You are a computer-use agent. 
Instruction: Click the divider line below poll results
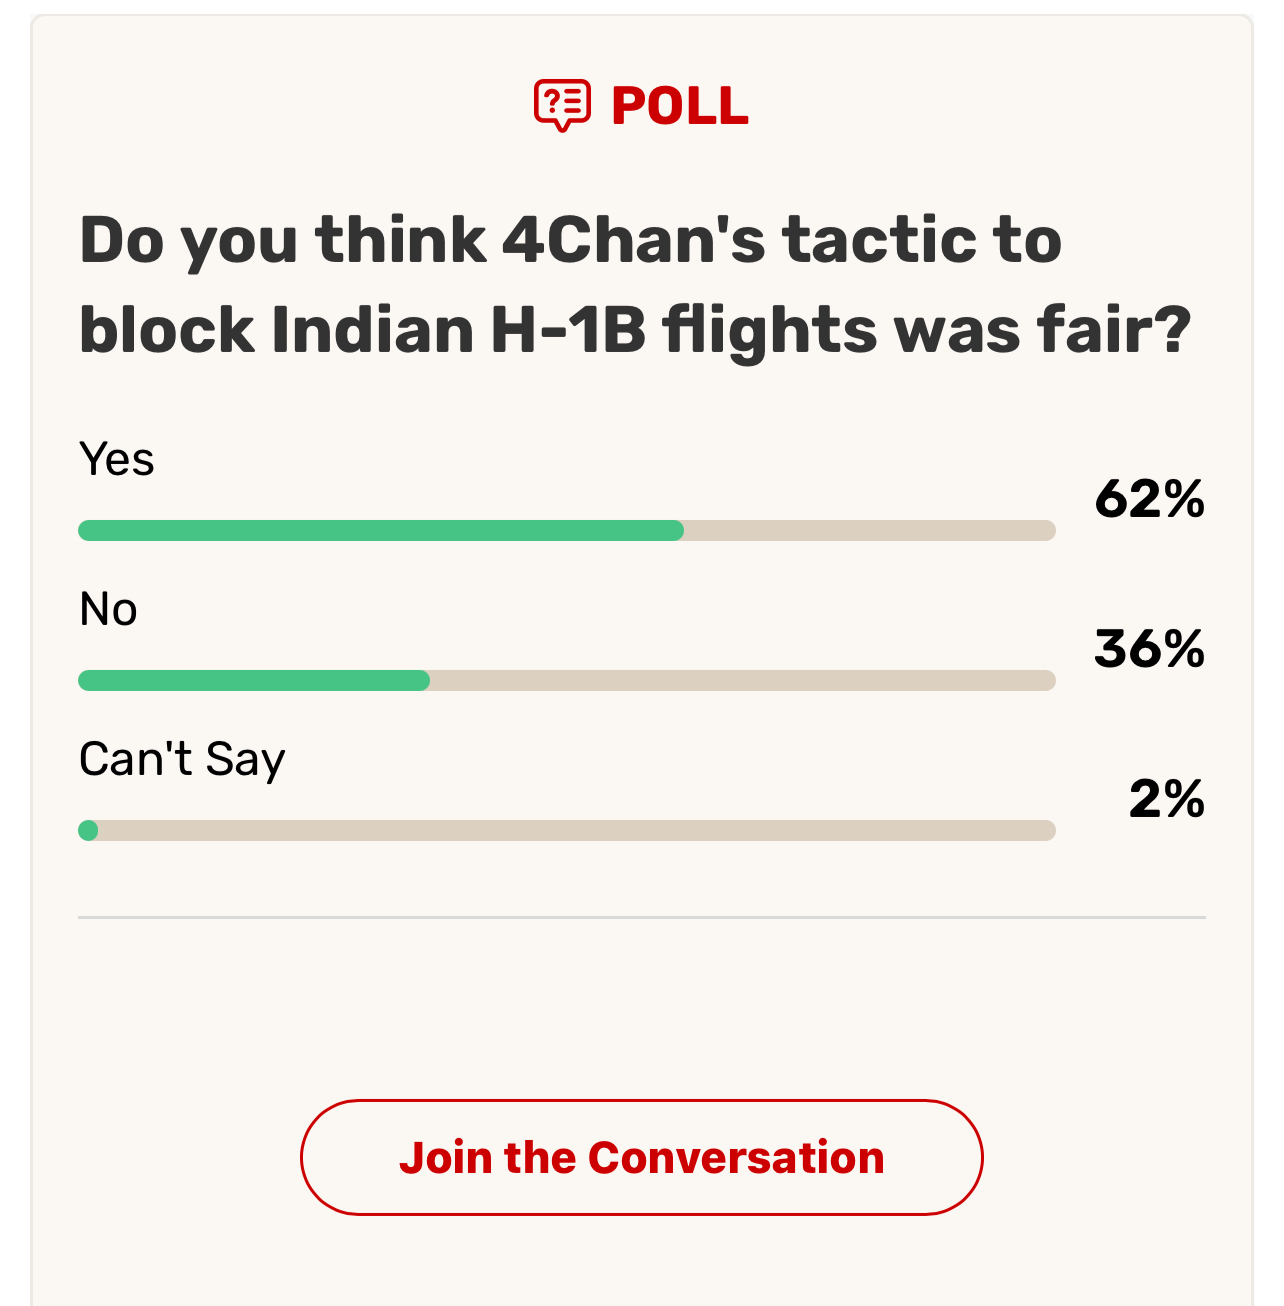pos(642,917)
